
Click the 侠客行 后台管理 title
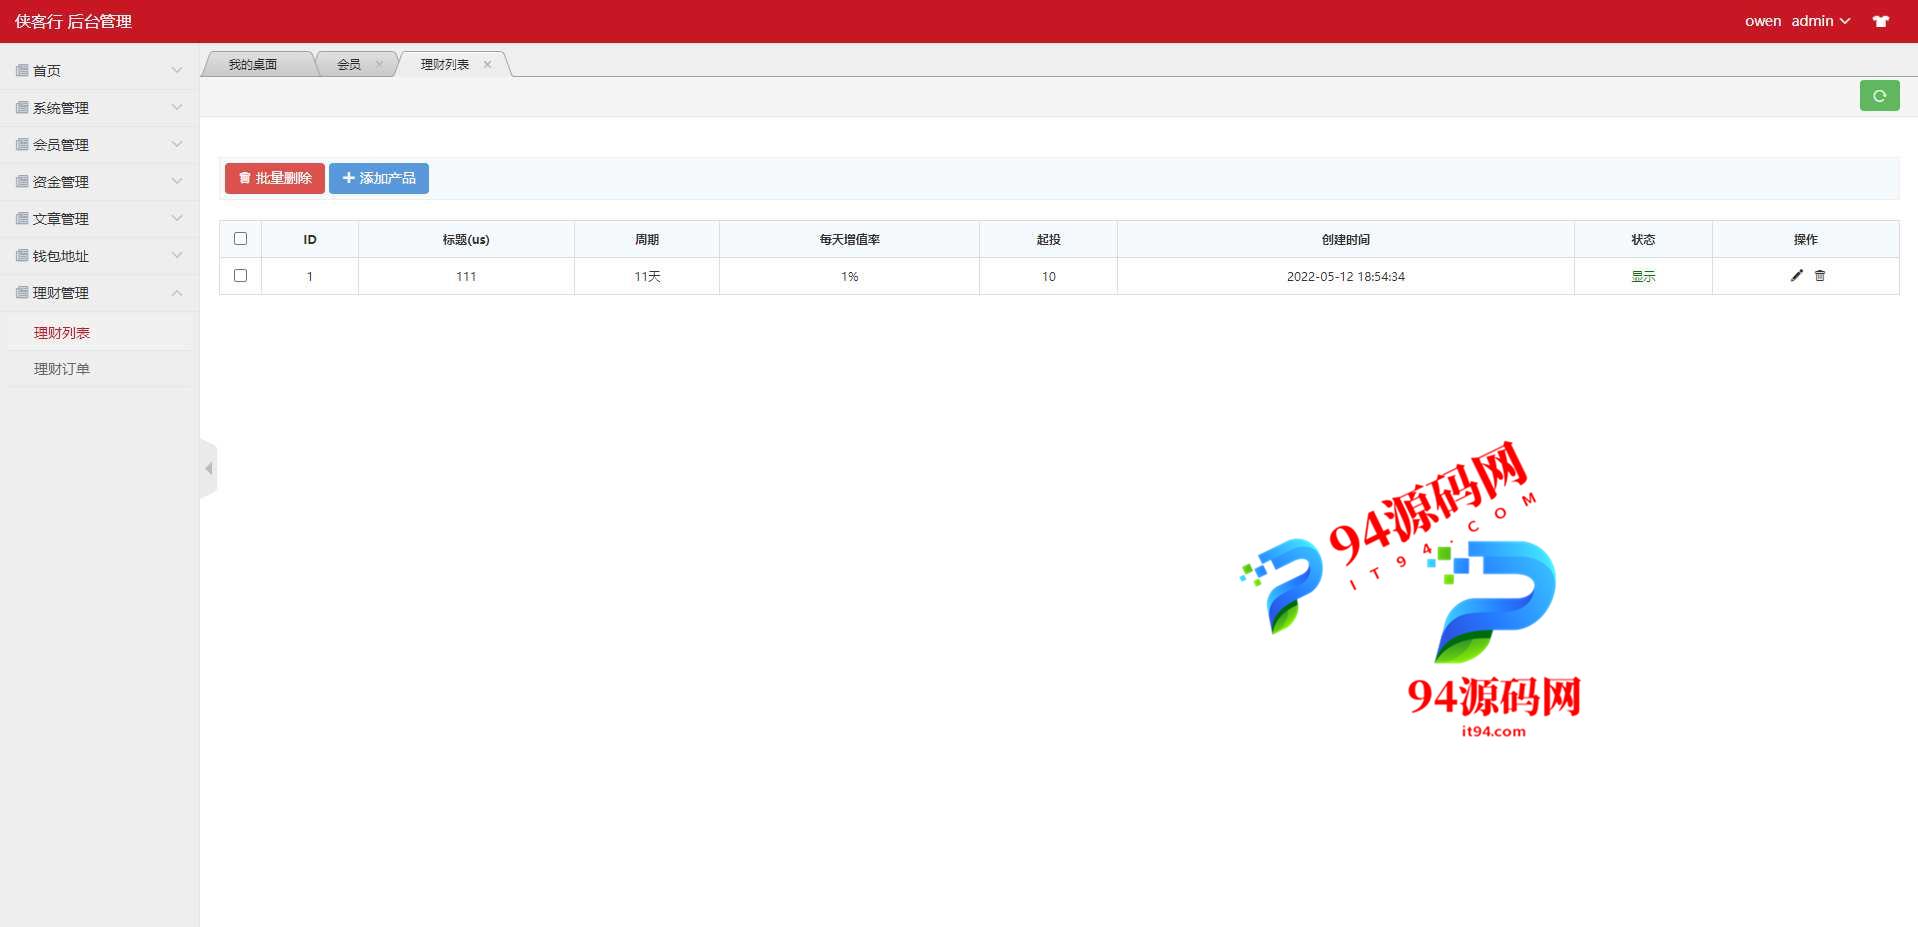click(x=73, y=21)
